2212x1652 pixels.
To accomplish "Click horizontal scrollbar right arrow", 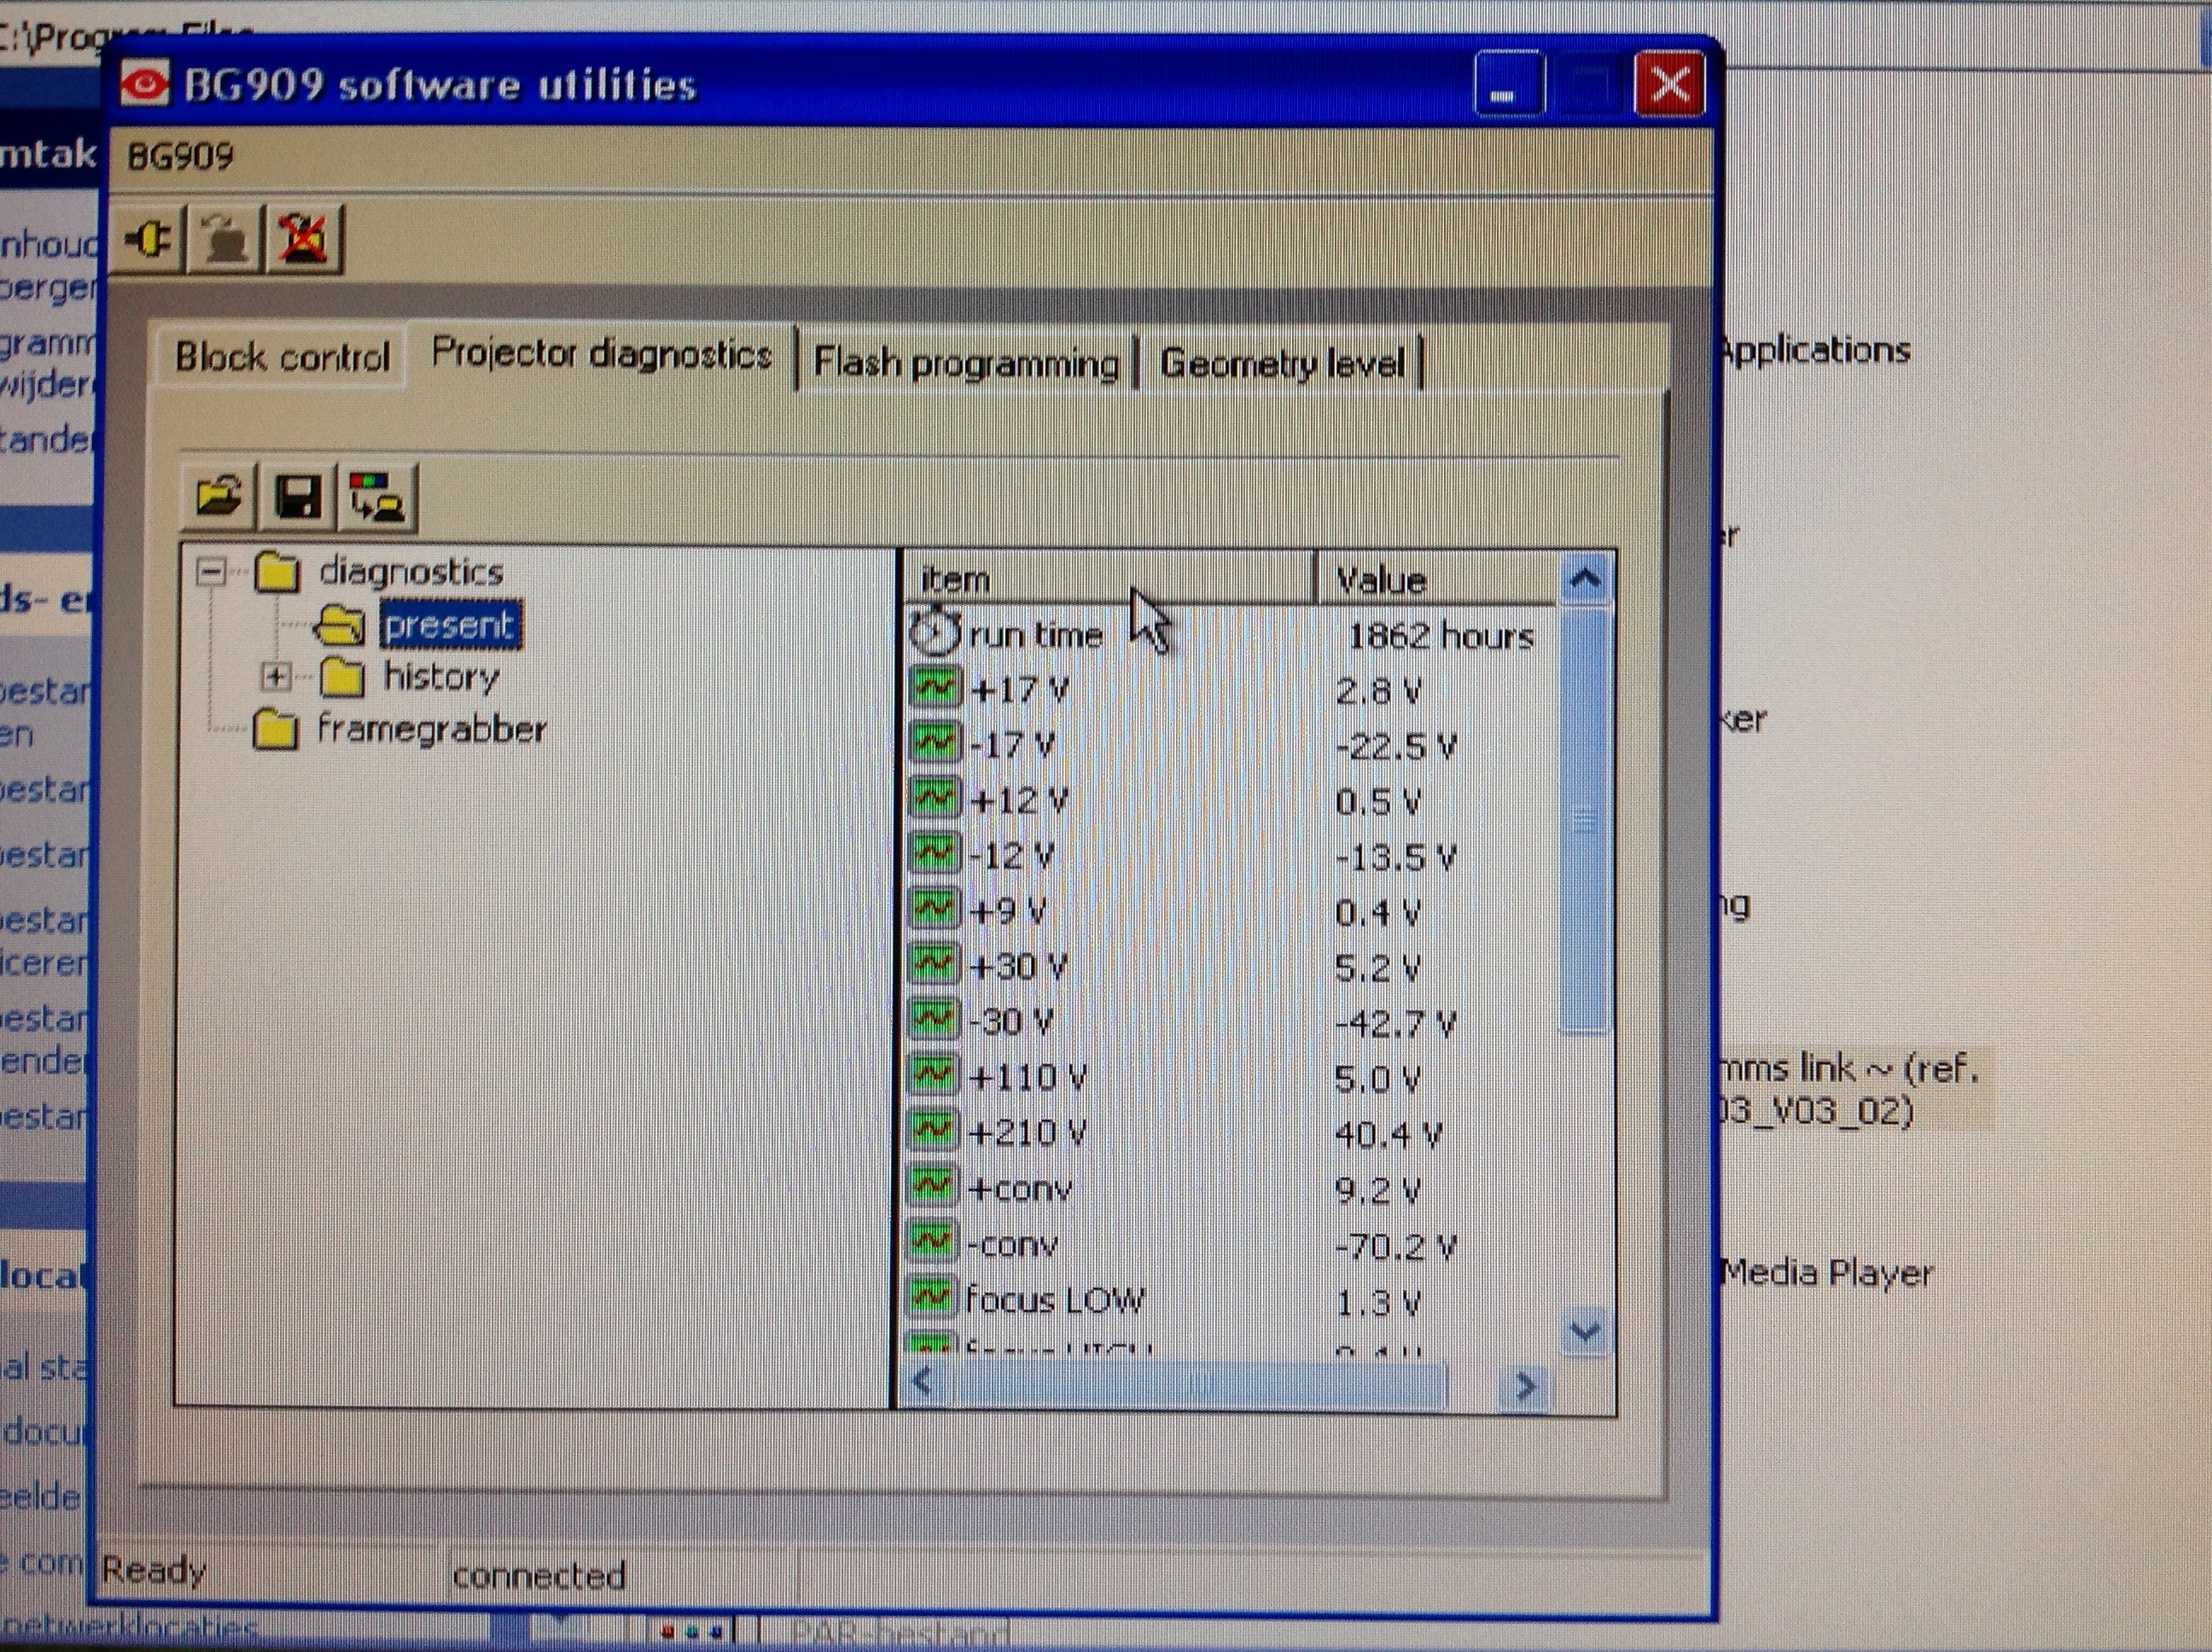I will (1525, 1386).
